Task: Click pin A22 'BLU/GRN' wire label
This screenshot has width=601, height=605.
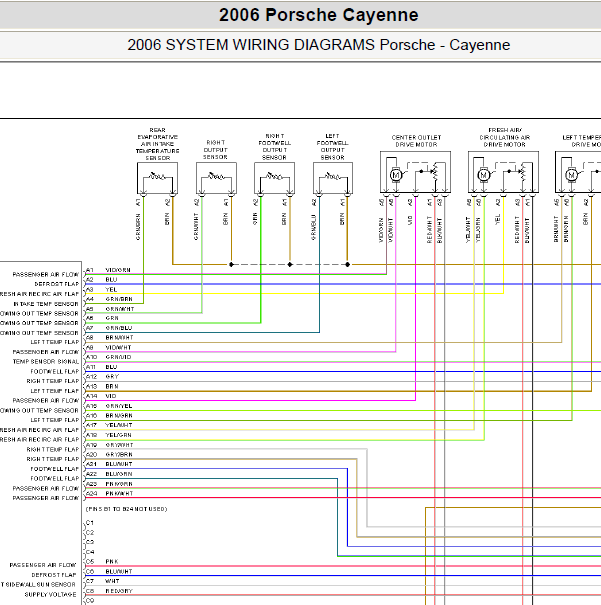Action: pos(119,474)
